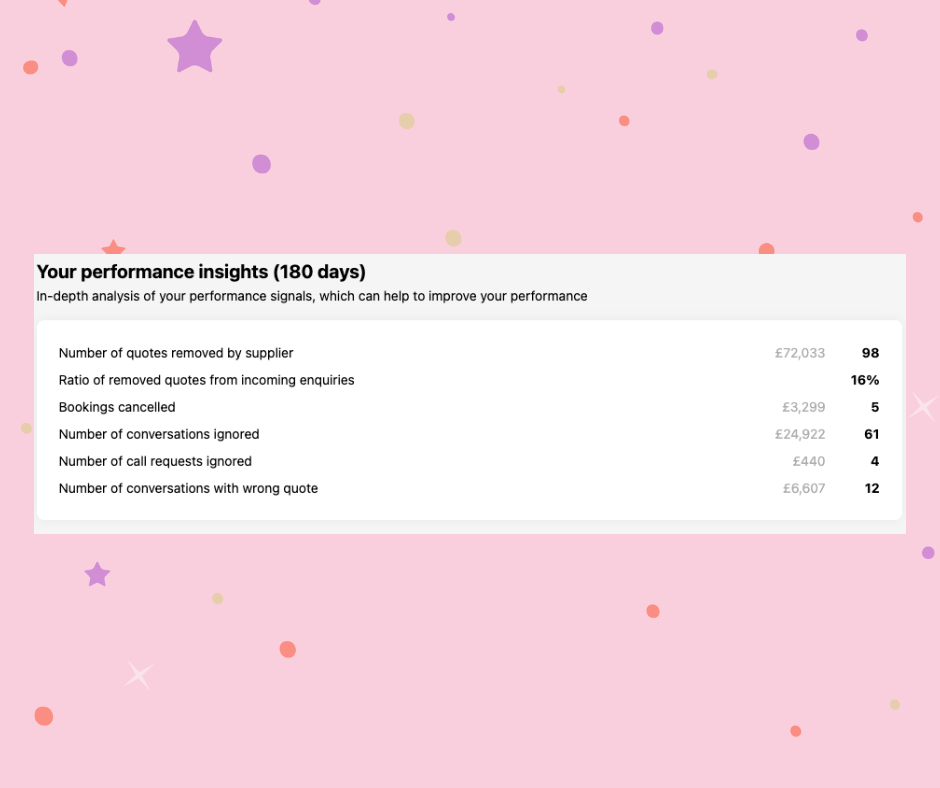
Task: Click the £3,299 cancelled bookings amount
Action: [x=804, y=407]
